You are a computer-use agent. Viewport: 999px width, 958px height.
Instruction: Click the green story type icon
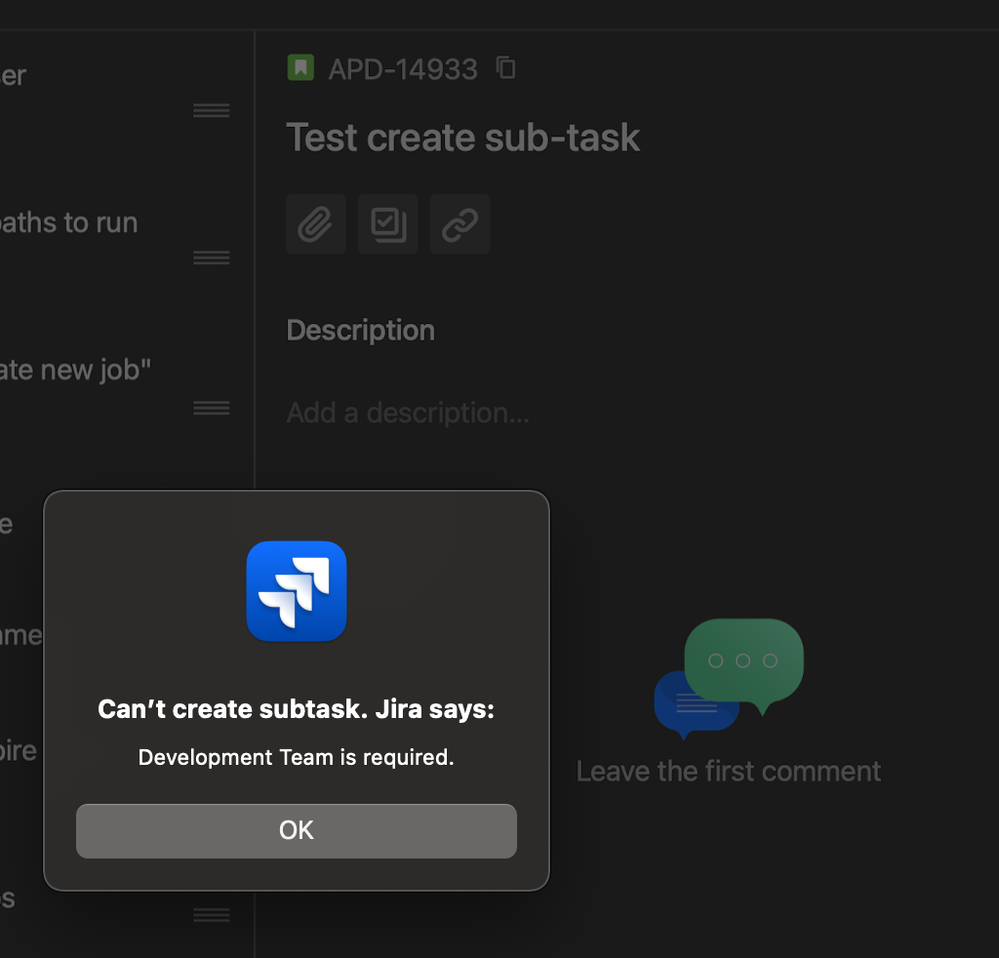point(301,68)
